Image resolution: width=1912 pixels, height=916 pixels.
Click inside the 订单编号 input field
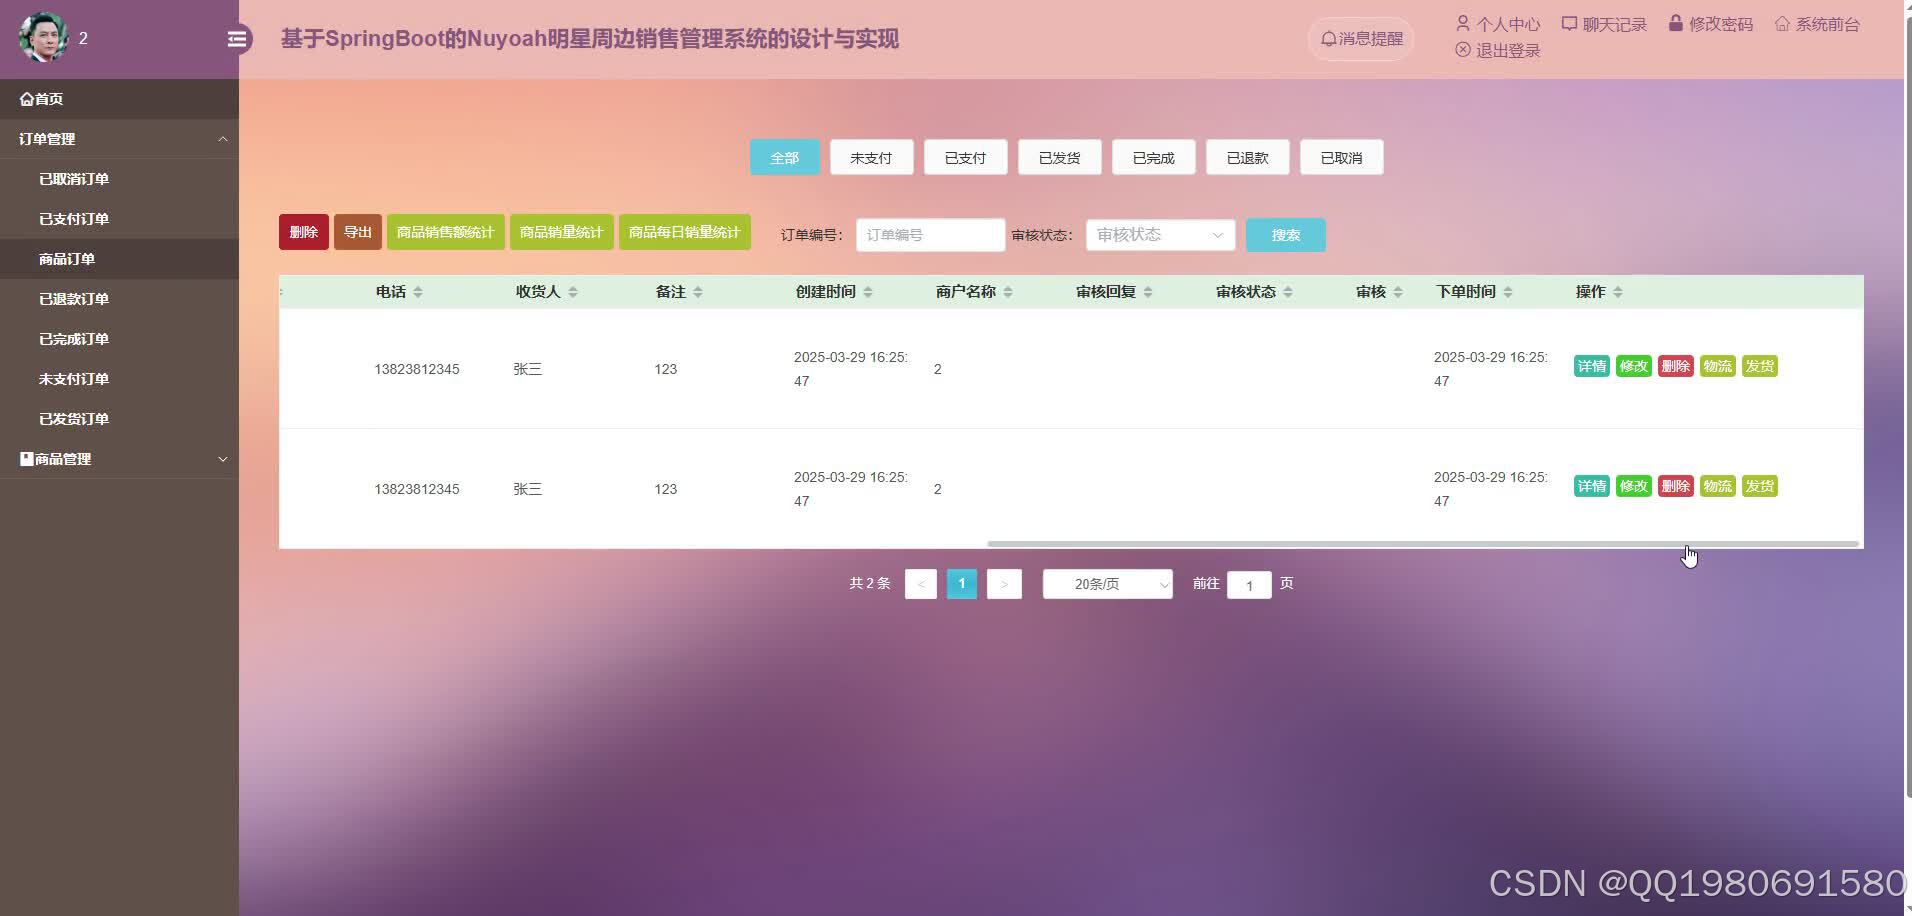[929, 234]
